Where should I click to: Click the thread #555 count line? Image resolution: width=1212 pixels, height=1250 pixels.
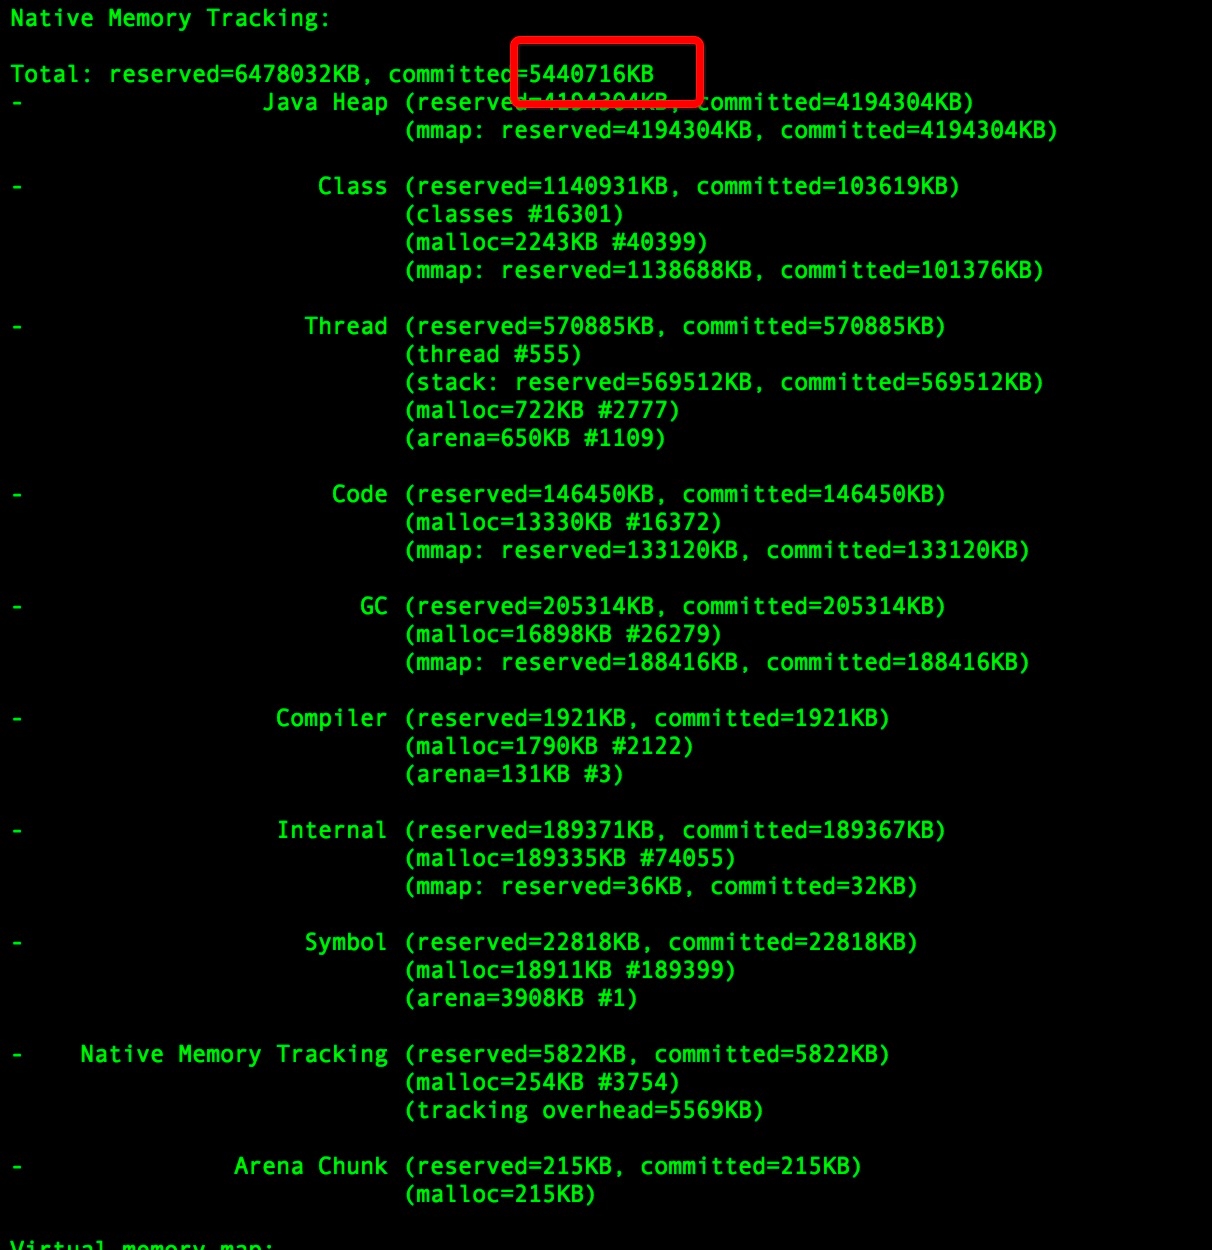click(x=493, y=354)
